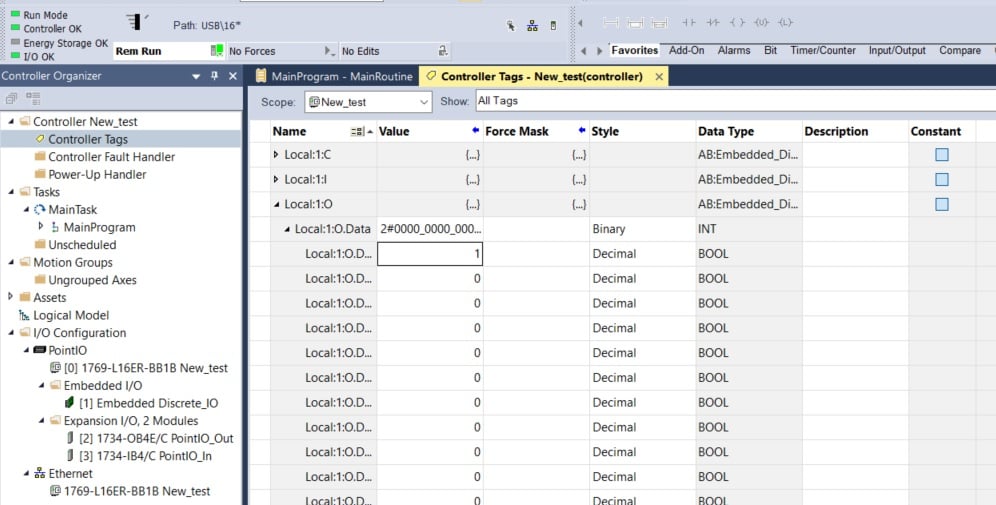The height and width of the screenshot is (505, 996).
Task: Toggle Constant checkbox for Local:1:C
Action: tap(941, 154)
